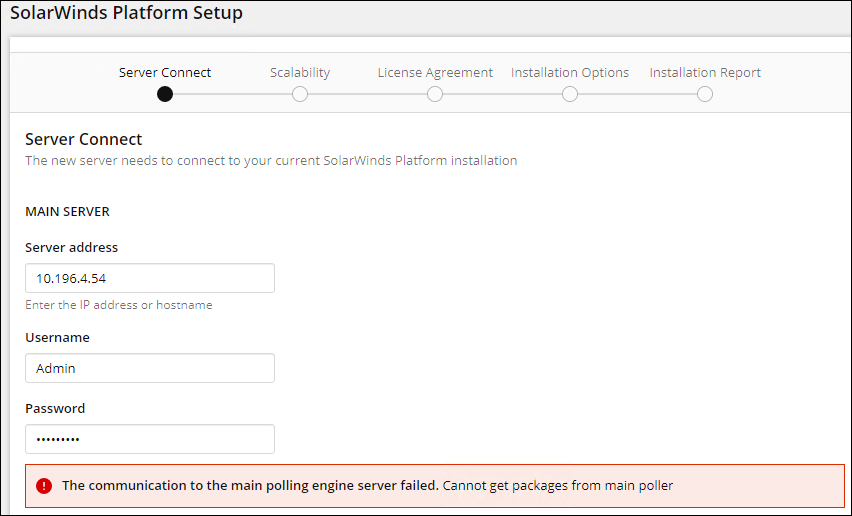Click the 'Enter the IP address or hostname' hint
The width and height of the screenshot is (852, 516).
(x=118, y=305)
